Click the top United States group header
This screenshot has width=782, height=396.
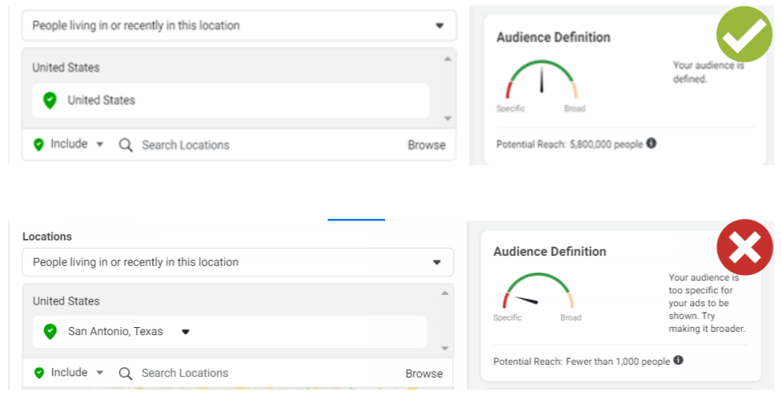(66, 67)
